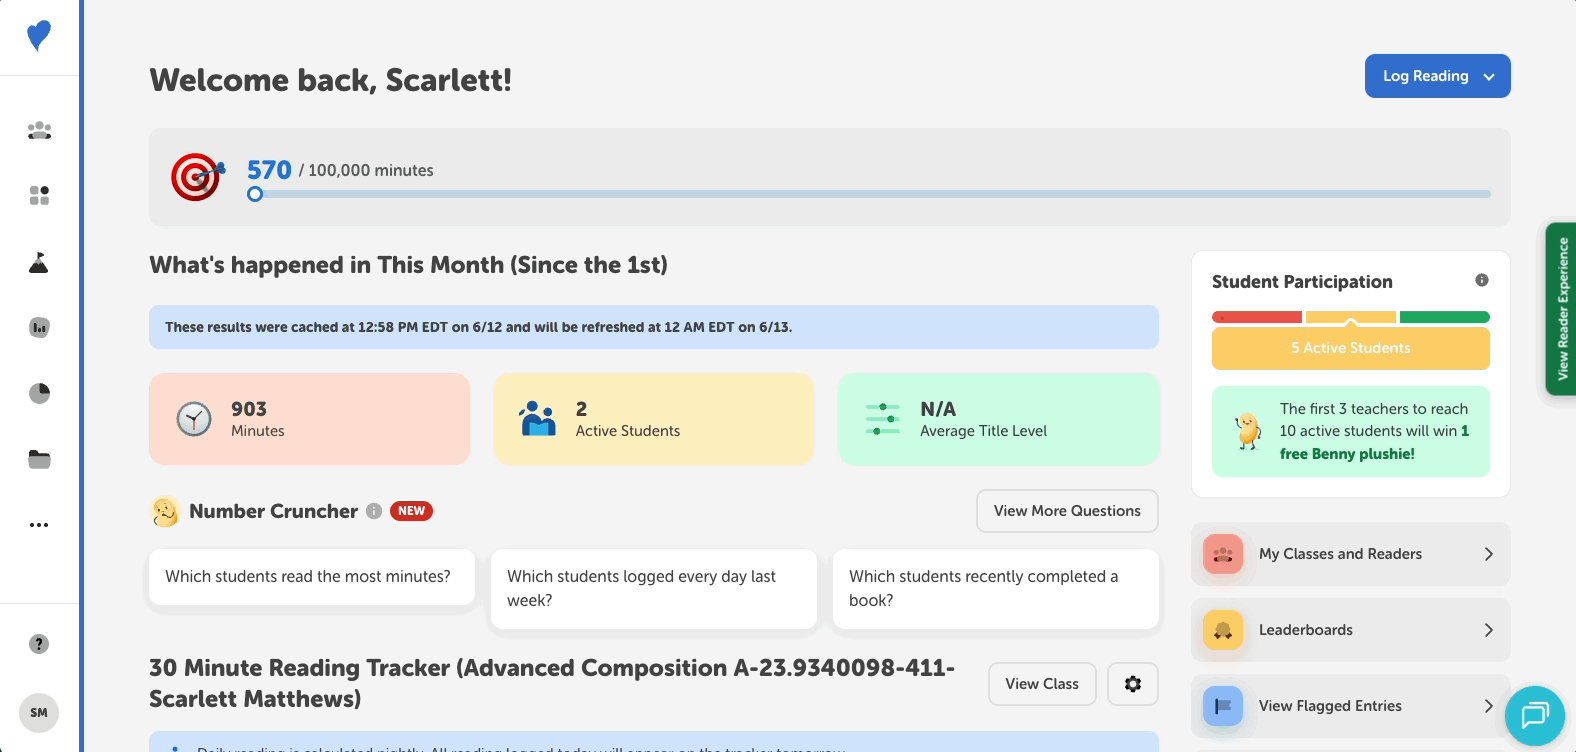1576x752 pixels.
Task: Click the clock icon on Minutes card
Action: point(194,419)
